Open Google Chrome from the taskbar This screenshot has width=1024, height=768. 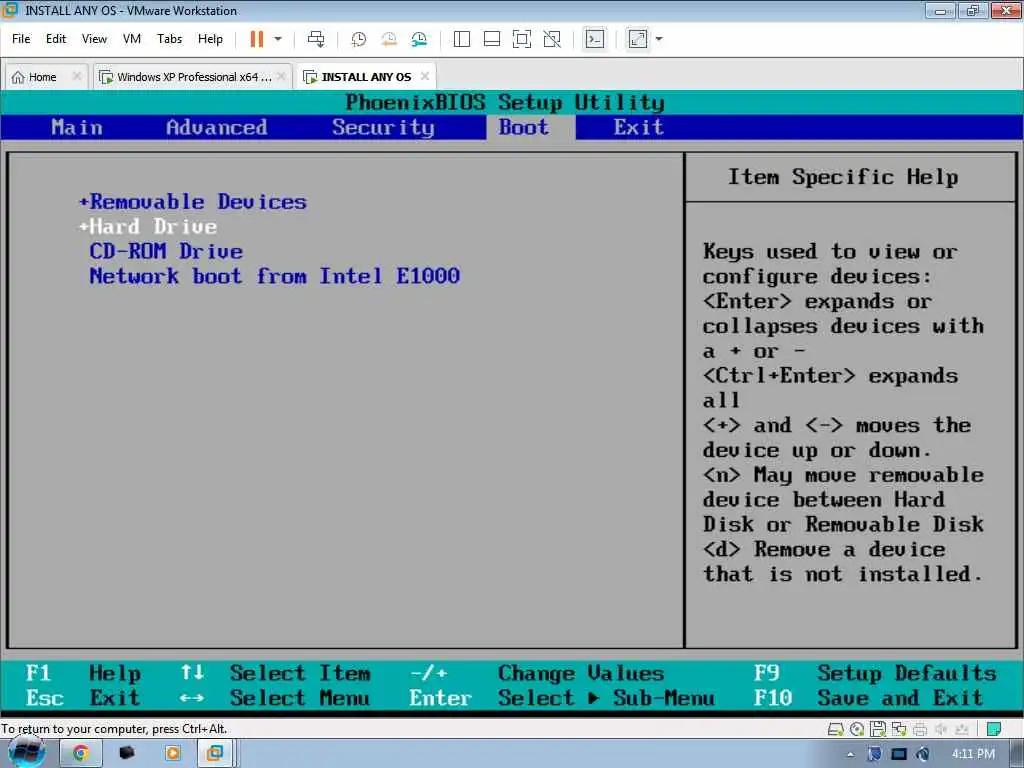(80, 754)
